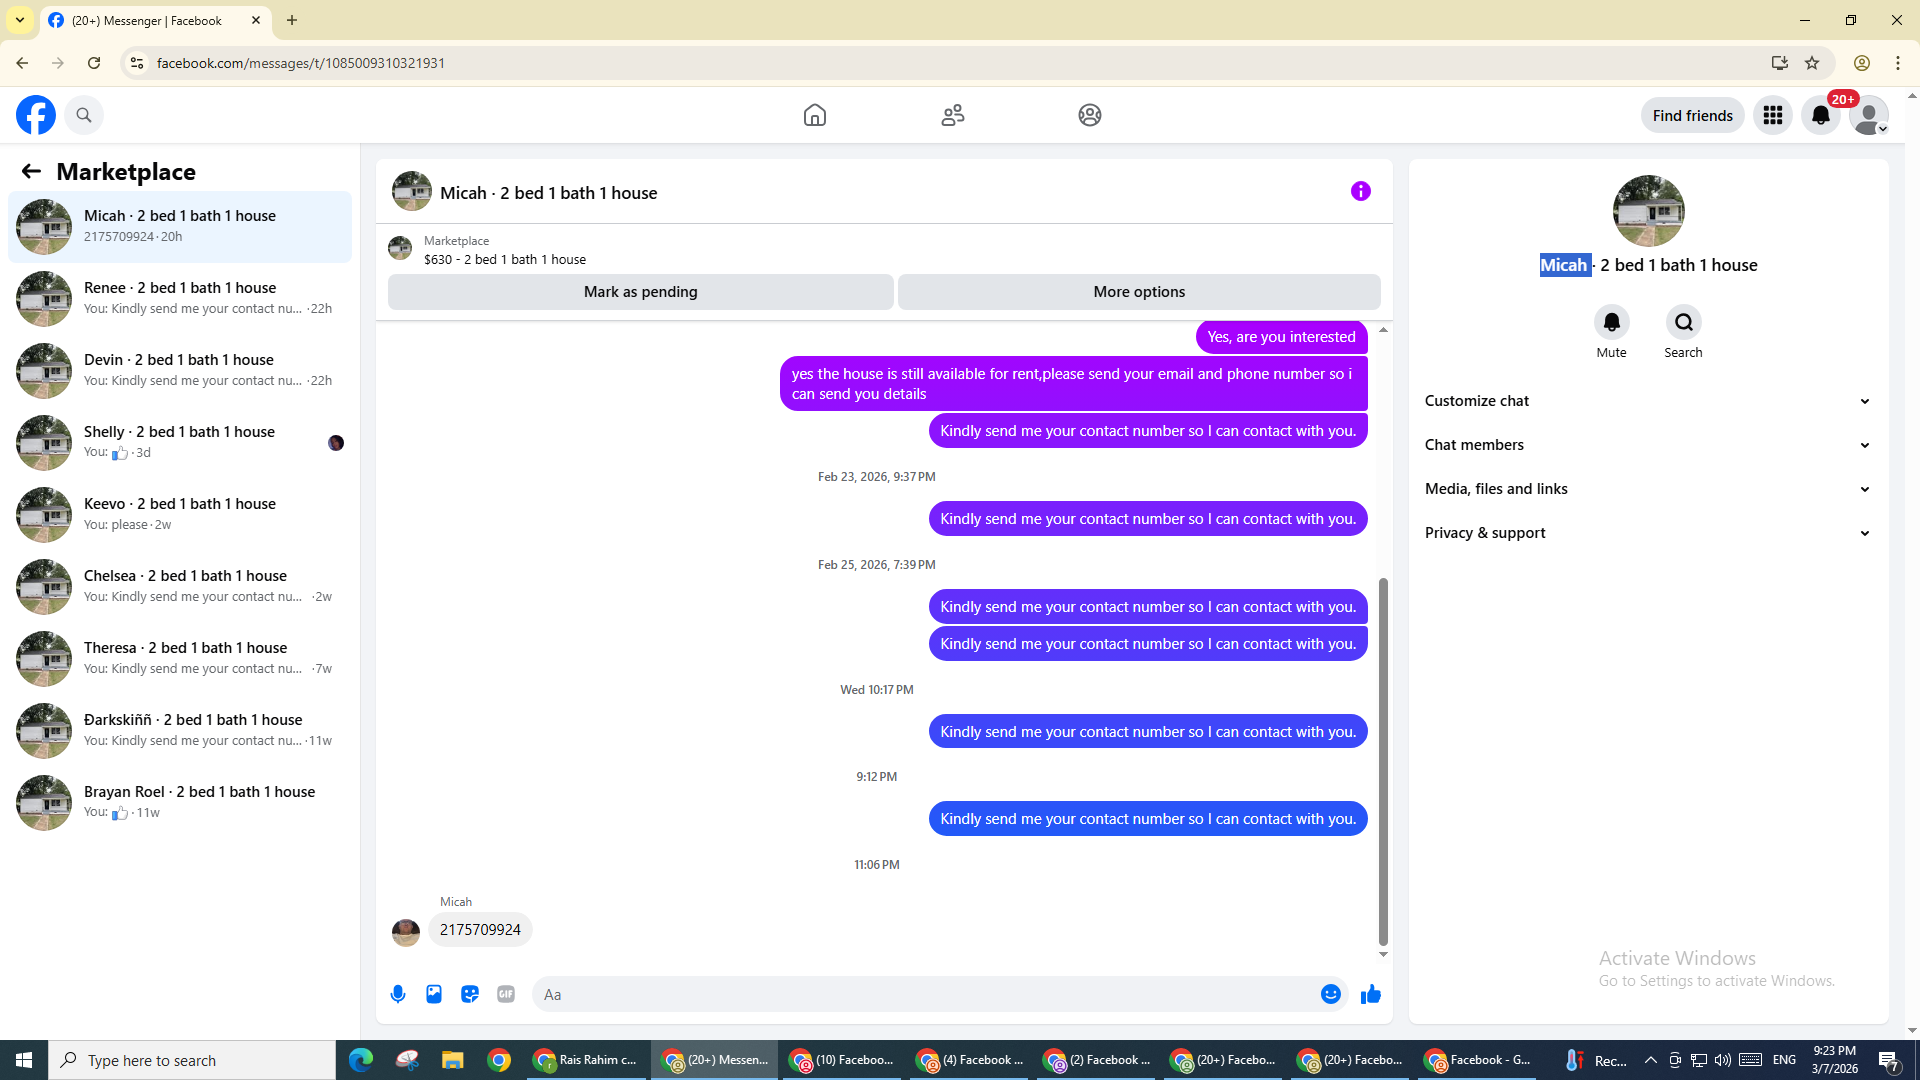Open Facebook notifications bell
Screen dimensions: 1920x1080
1820,116
